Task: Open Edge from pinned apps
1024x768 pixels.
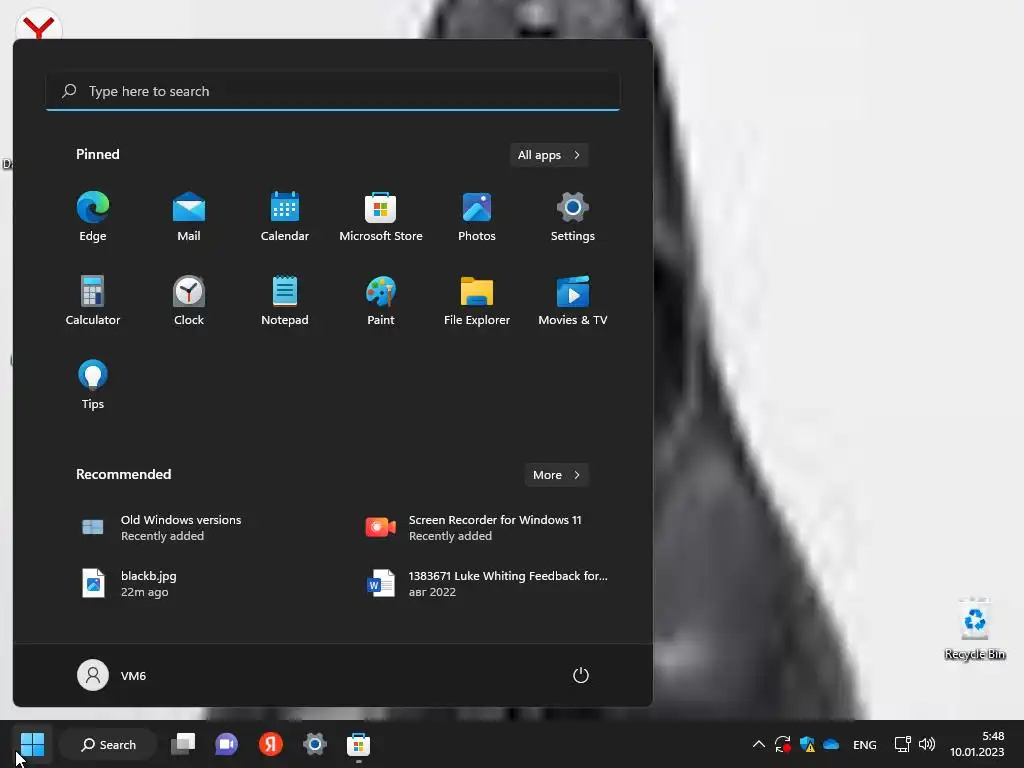Action: pyautogui.click(x=93, y=217)
